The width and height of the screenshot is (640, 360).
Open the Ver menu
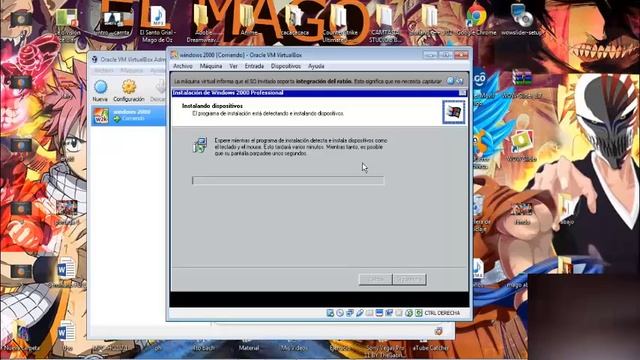tap(233, 66)
